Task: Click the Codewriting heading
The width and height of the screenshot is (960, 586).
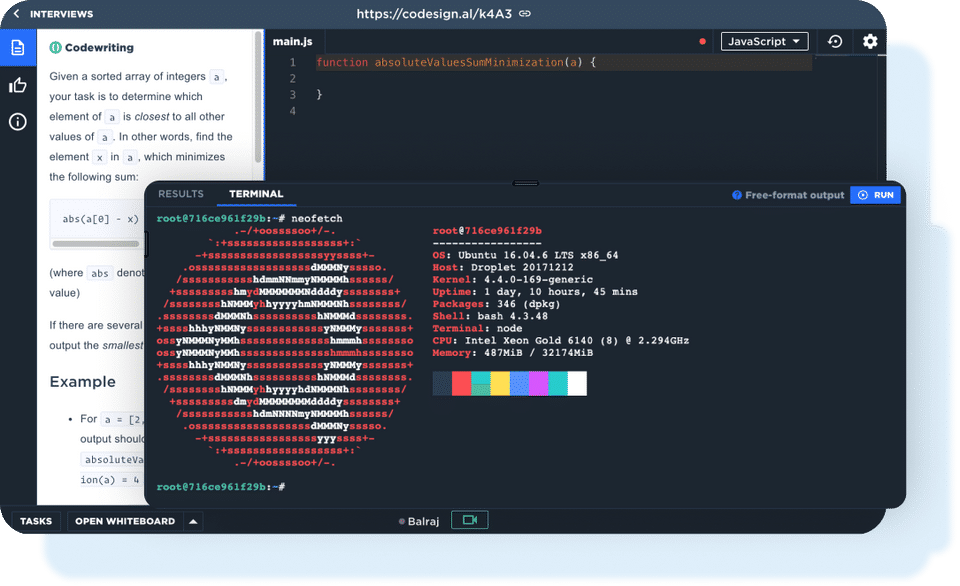Action: (99, 47)
